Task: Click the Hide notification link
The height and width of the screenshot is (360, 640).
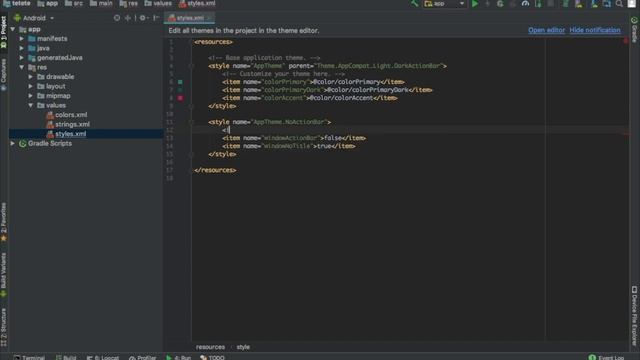Action: click(595, 30)
